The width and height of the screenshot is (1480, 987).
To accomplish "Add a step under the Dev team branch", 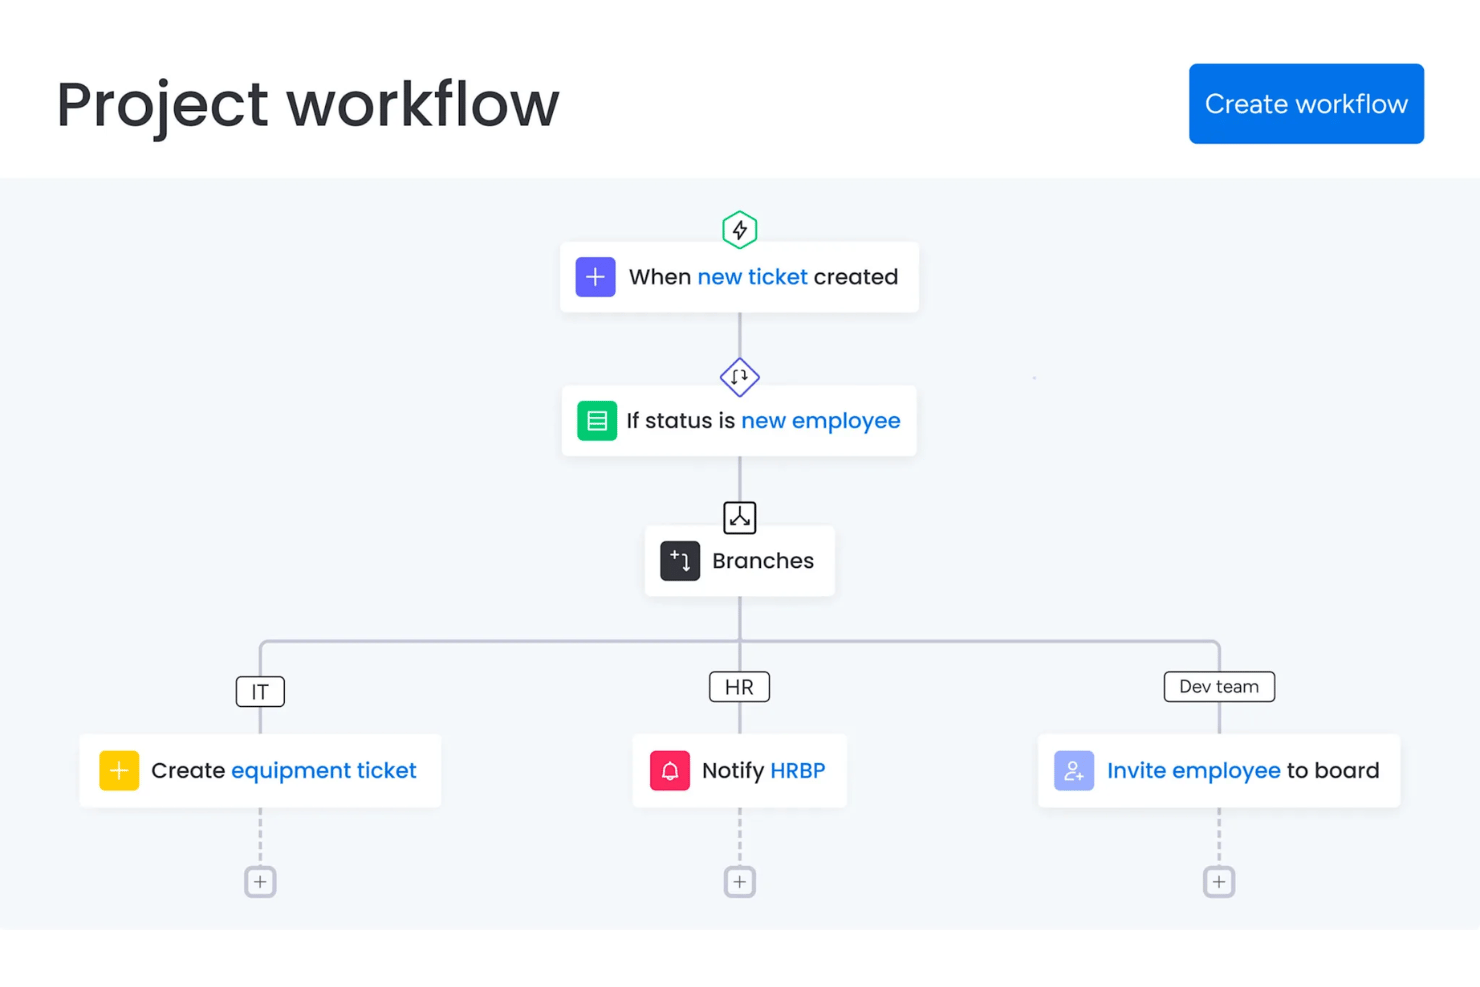I will pyautogui.click(x=1219, y=882).
